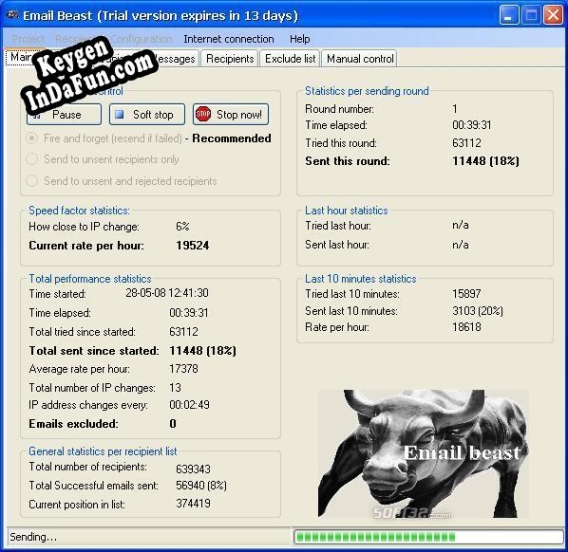Viewport: 568px width, 552px height.
Task: Open the Configuration menu
Action: pos(142,39)
